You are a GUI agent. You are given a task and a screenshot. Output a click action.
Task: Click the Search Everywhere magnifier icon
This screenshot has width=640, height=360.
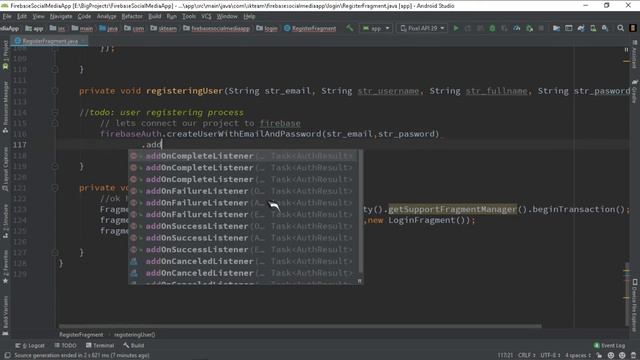[x=620, y=28]
